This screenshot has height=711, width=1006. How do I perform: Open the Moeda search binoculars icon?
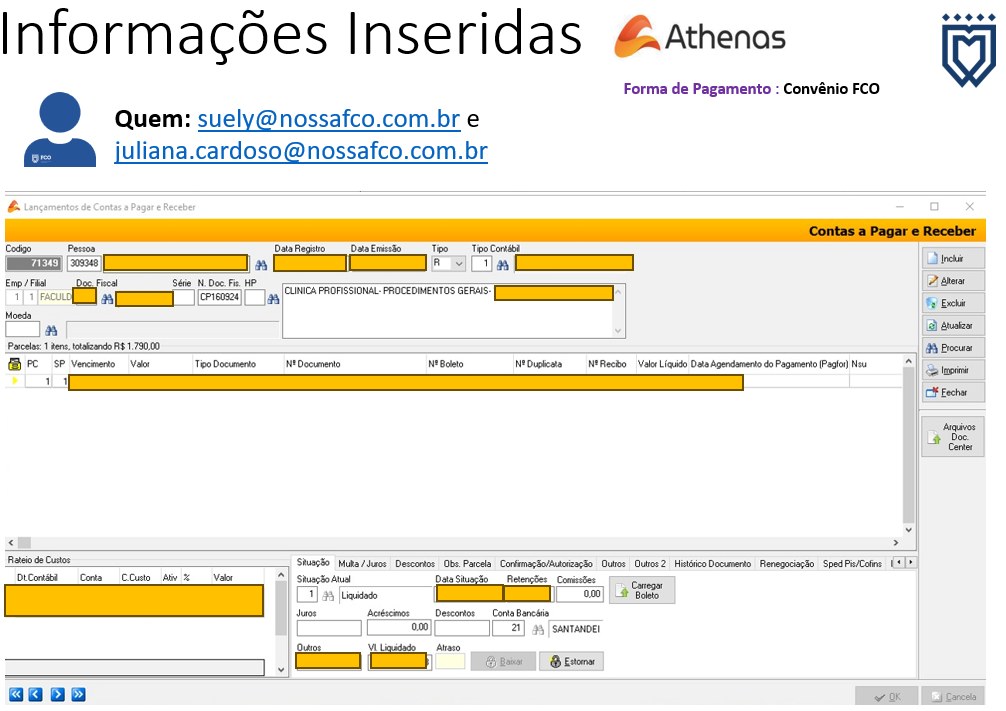[51, 330]
